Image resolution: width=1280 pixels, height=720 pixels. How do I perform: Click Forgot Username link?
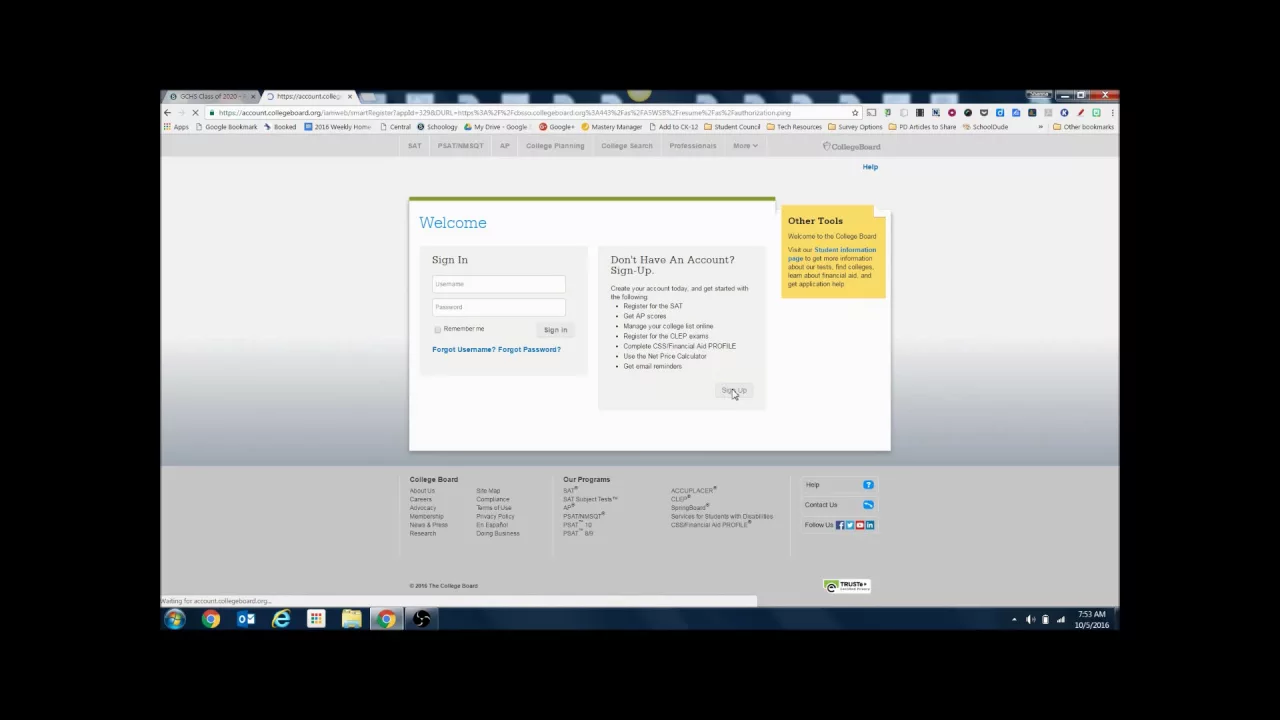coord(463,350)
